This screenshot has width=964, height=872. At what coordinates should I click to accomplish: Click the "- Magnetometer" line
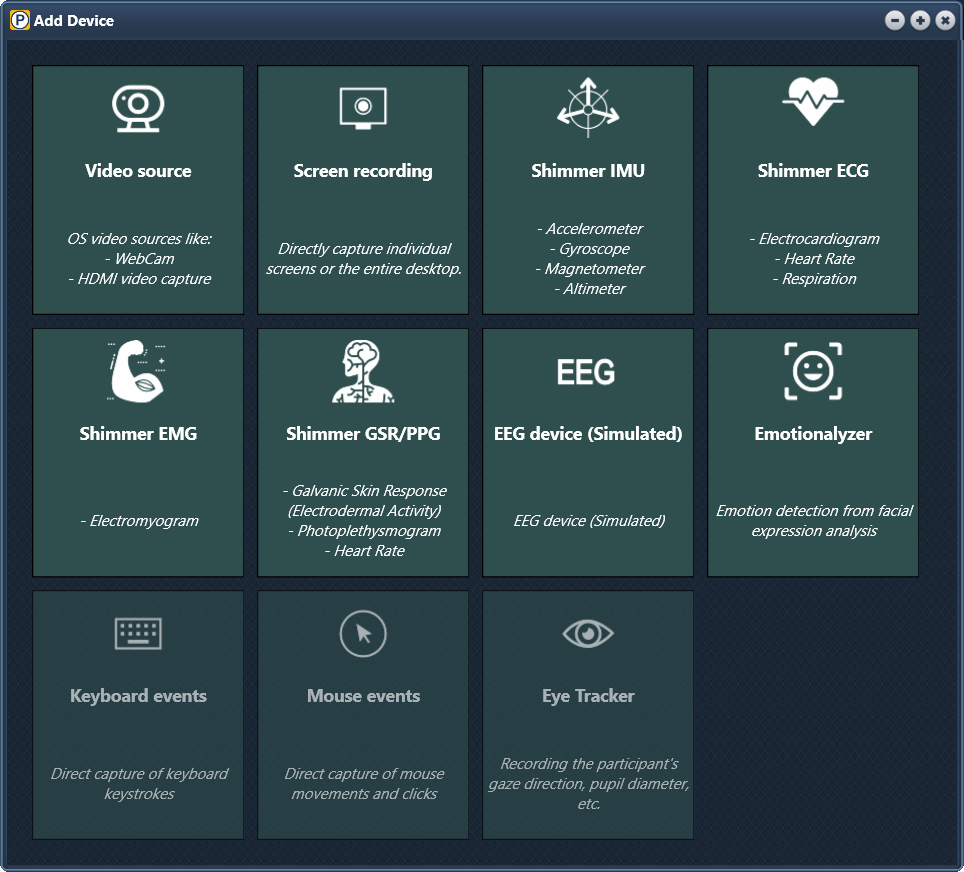pos(590,269)
